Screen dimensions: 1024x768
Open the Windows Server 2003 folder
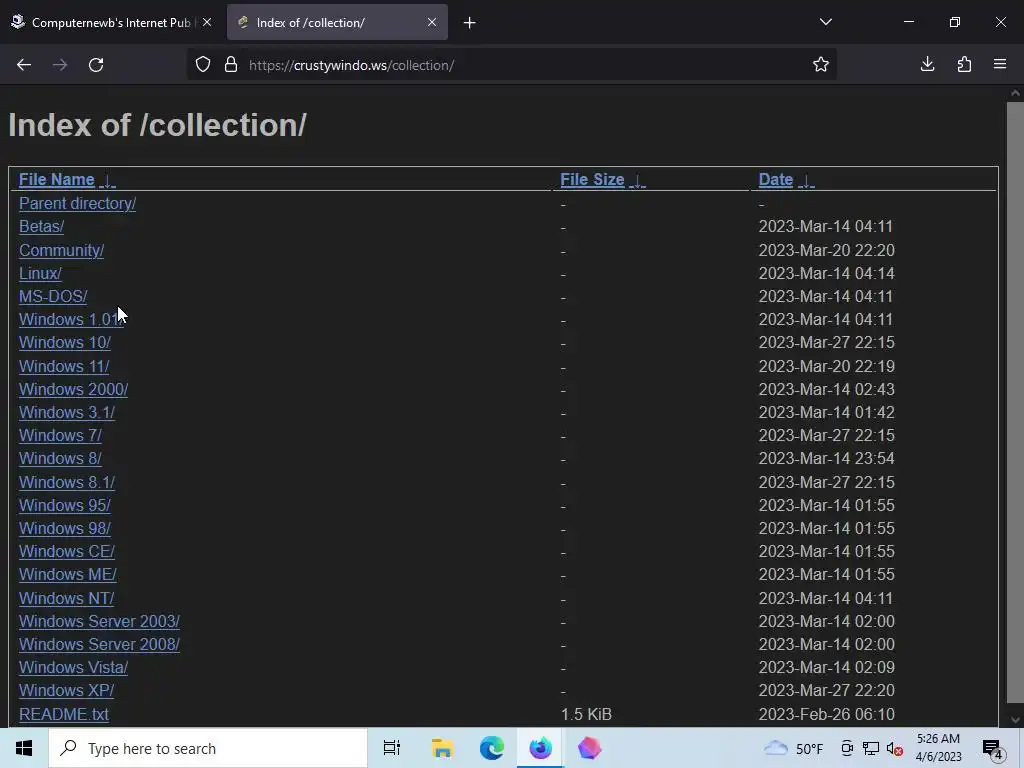99,622
